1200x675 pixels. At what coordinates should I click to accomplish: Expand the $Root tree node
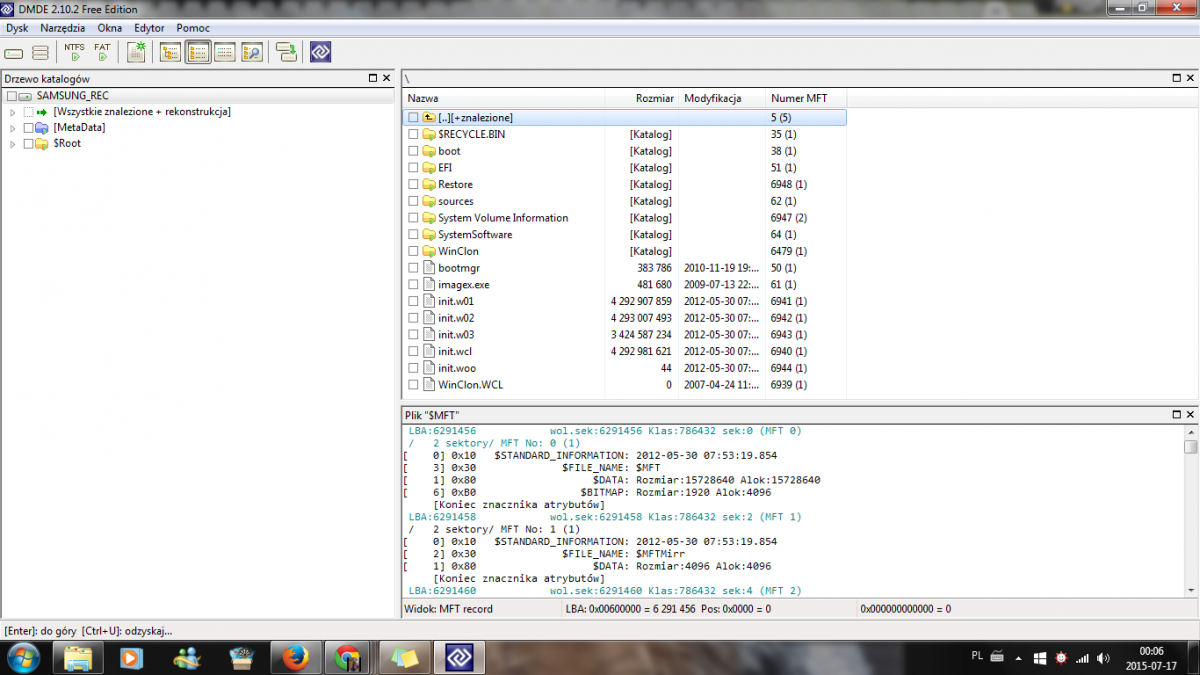(x=13, y=144)
